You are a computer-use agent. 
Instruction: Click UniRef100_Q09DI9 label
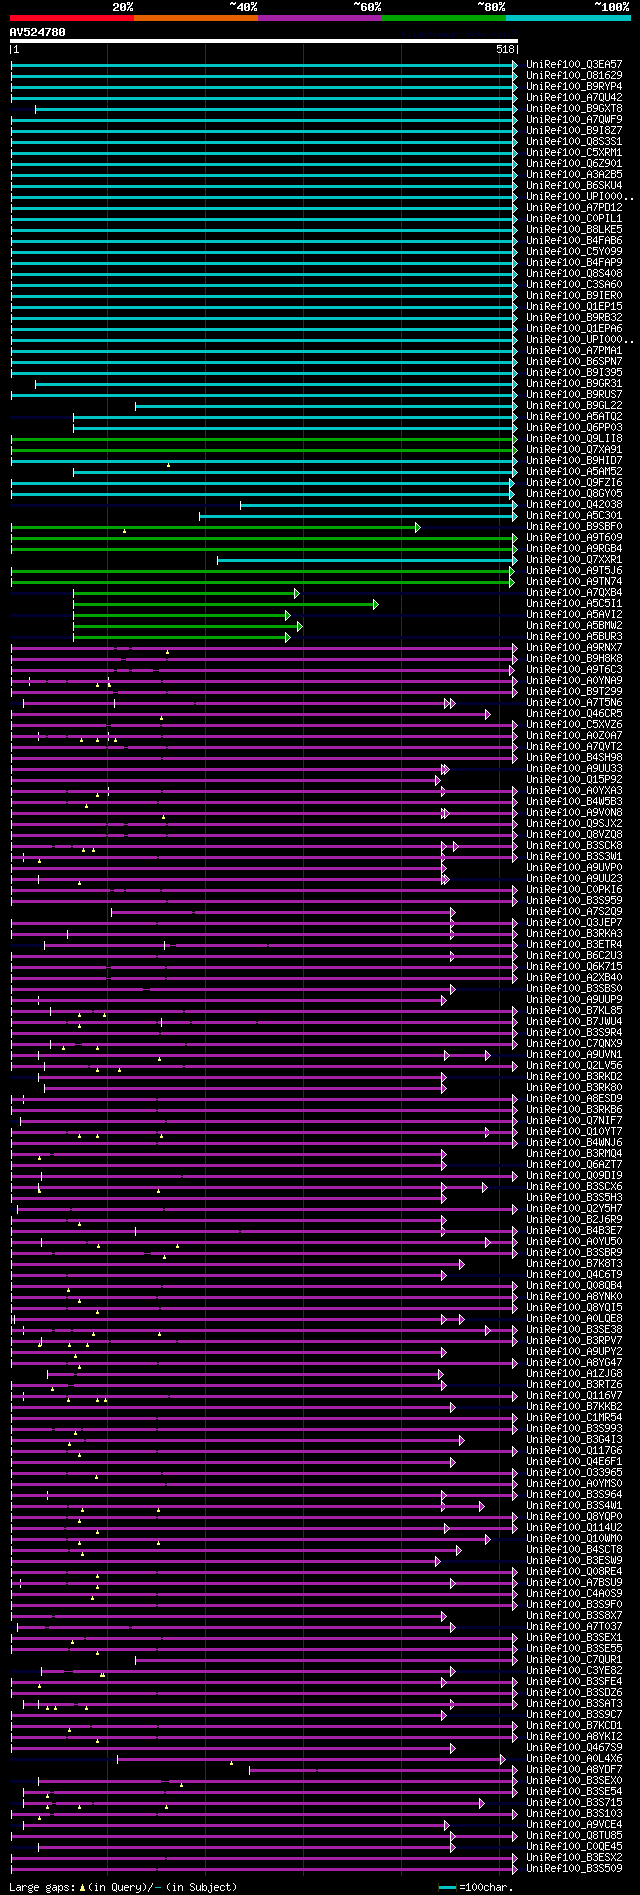pyautogui.click(x=574, y=1176)
